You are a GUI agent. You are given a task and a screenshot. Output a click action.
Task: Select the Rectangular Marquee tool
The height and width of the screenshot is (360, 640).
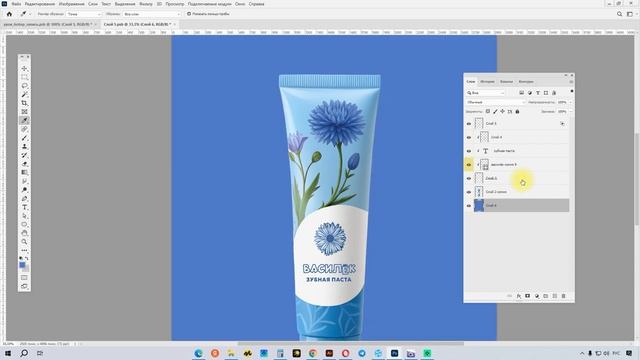point(24,77)
